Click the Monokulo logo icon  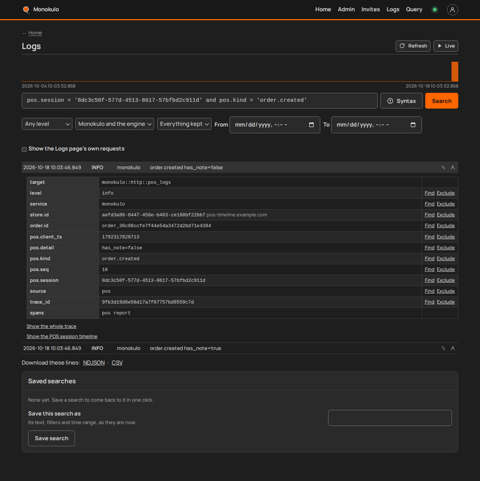click(x=26, y=9)
